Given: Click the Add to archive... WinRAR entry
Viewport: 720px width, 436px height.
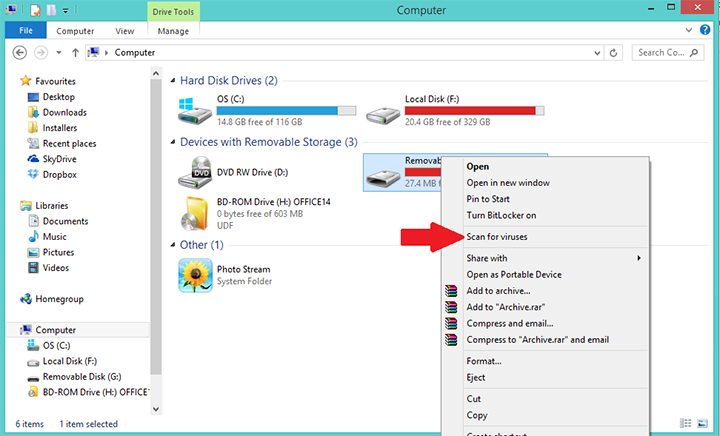Looking at the screenshot, I should 500,291.
